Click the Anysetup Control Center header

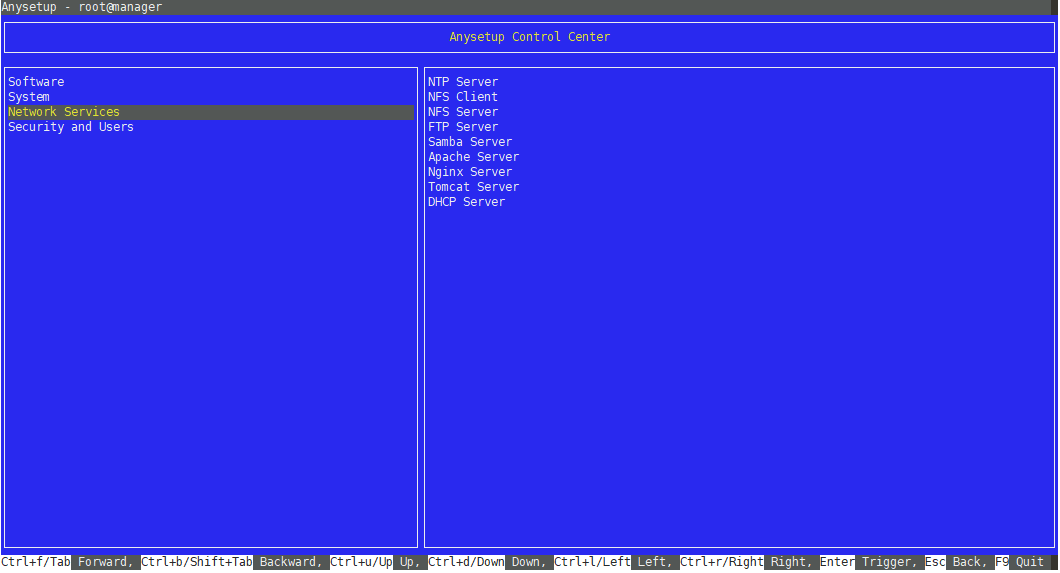(x=530, y=37)
